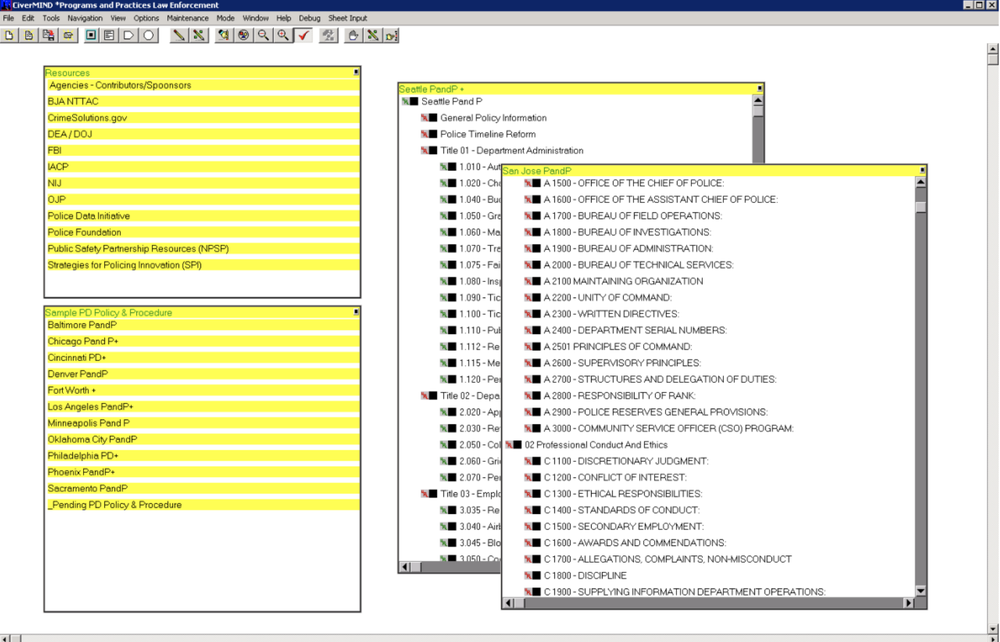Click the rightmost pointing hand toolbar icon
The height and width of the screenshot is (642, 1000).
[392, 36]
